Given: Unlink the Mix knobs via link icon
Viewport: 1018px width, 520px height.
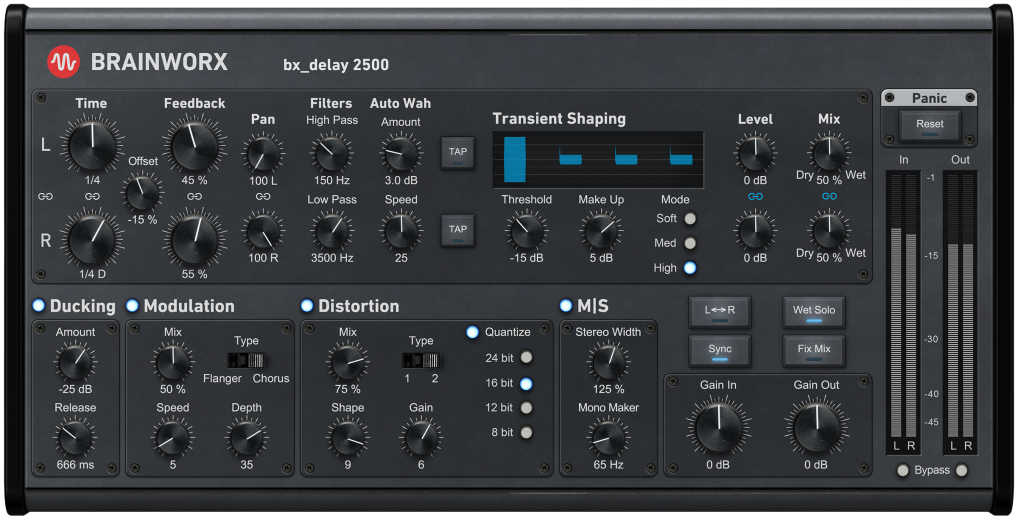Looking at the screenshot, I should (x=829, y=197).
